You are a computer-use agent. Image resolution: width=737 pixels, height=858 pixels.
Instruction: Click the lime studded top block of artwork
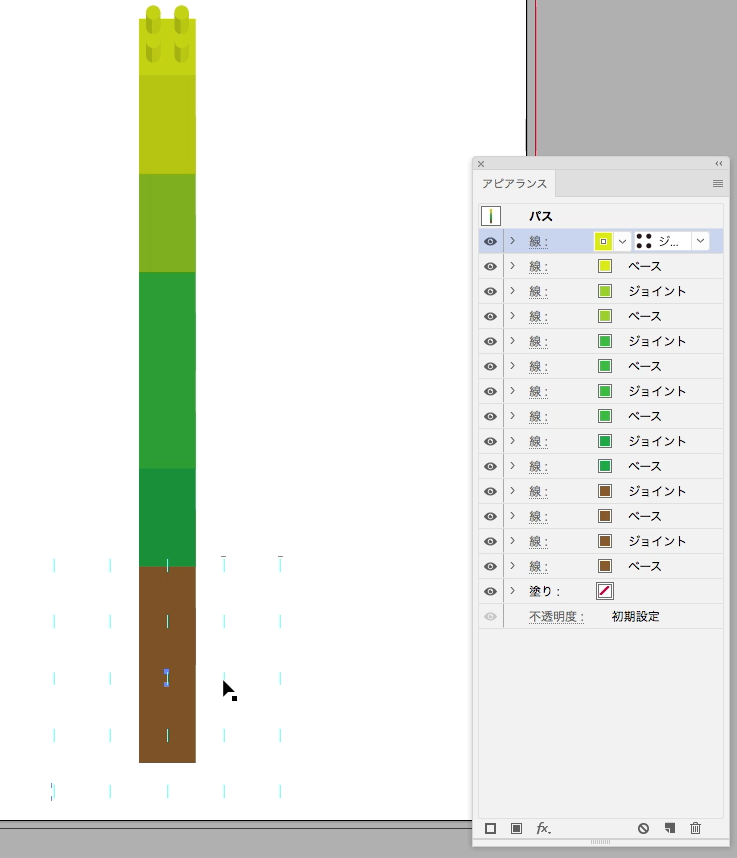[167, 40]
